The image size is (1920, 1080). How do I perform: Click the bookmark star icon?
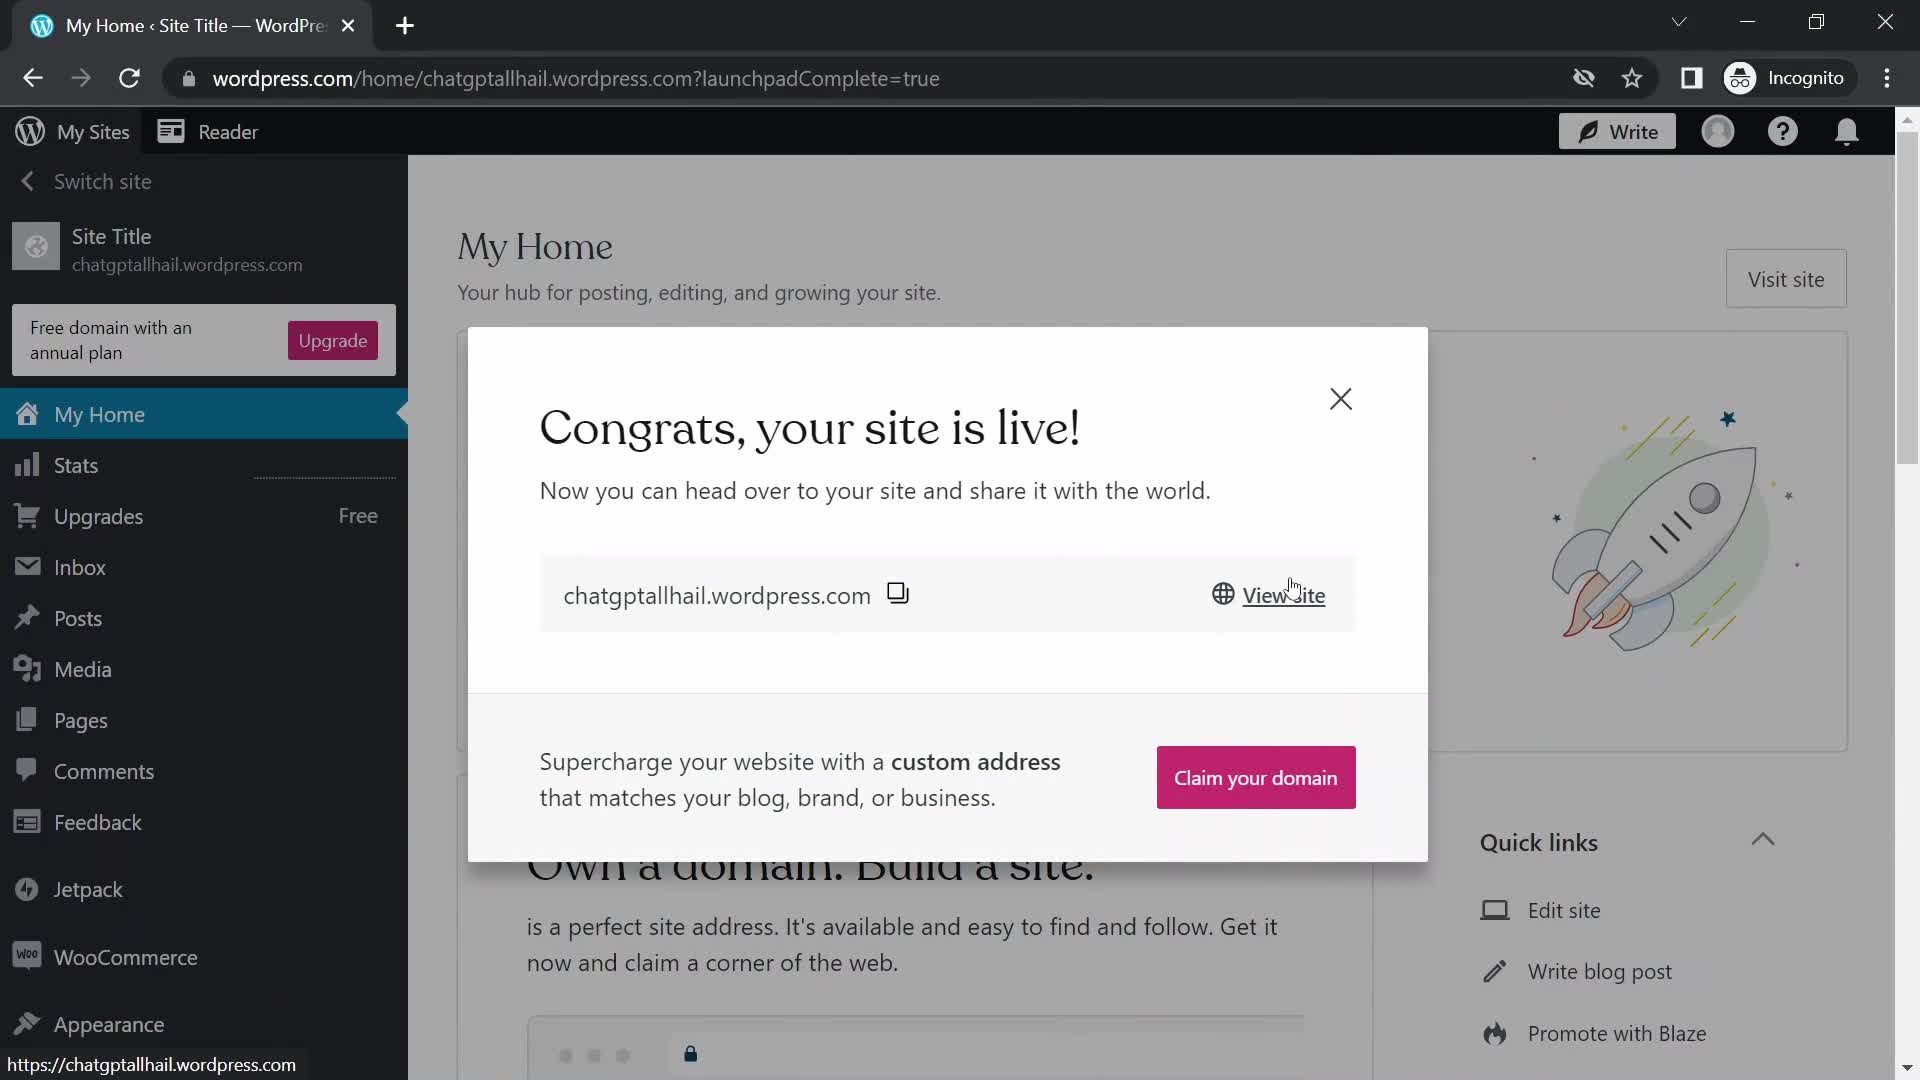pyautogui.click(x=1633, y=78)
